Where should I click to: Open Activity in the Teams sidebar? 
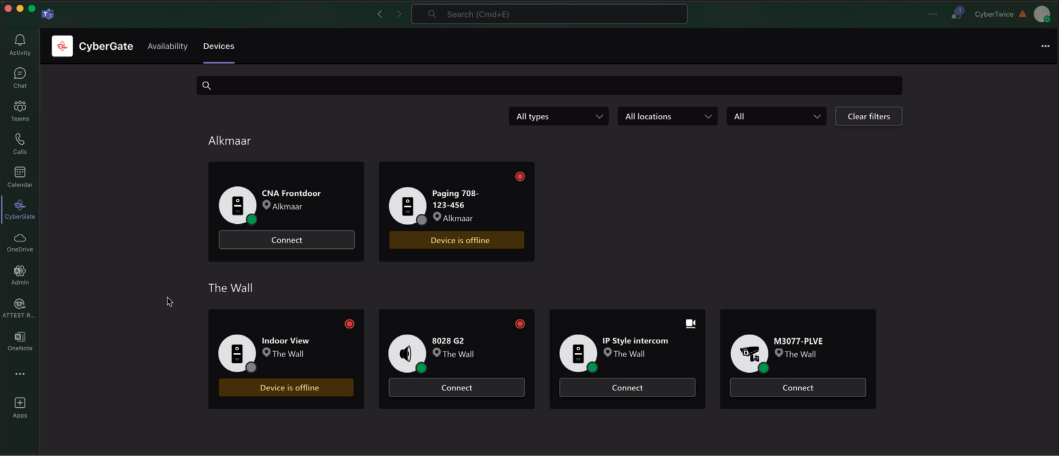pos(20,45)
